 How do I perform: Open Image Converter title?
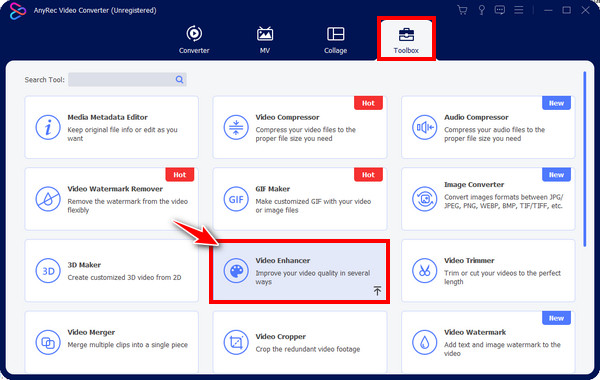pyautogui.click(x=474, y=184)
